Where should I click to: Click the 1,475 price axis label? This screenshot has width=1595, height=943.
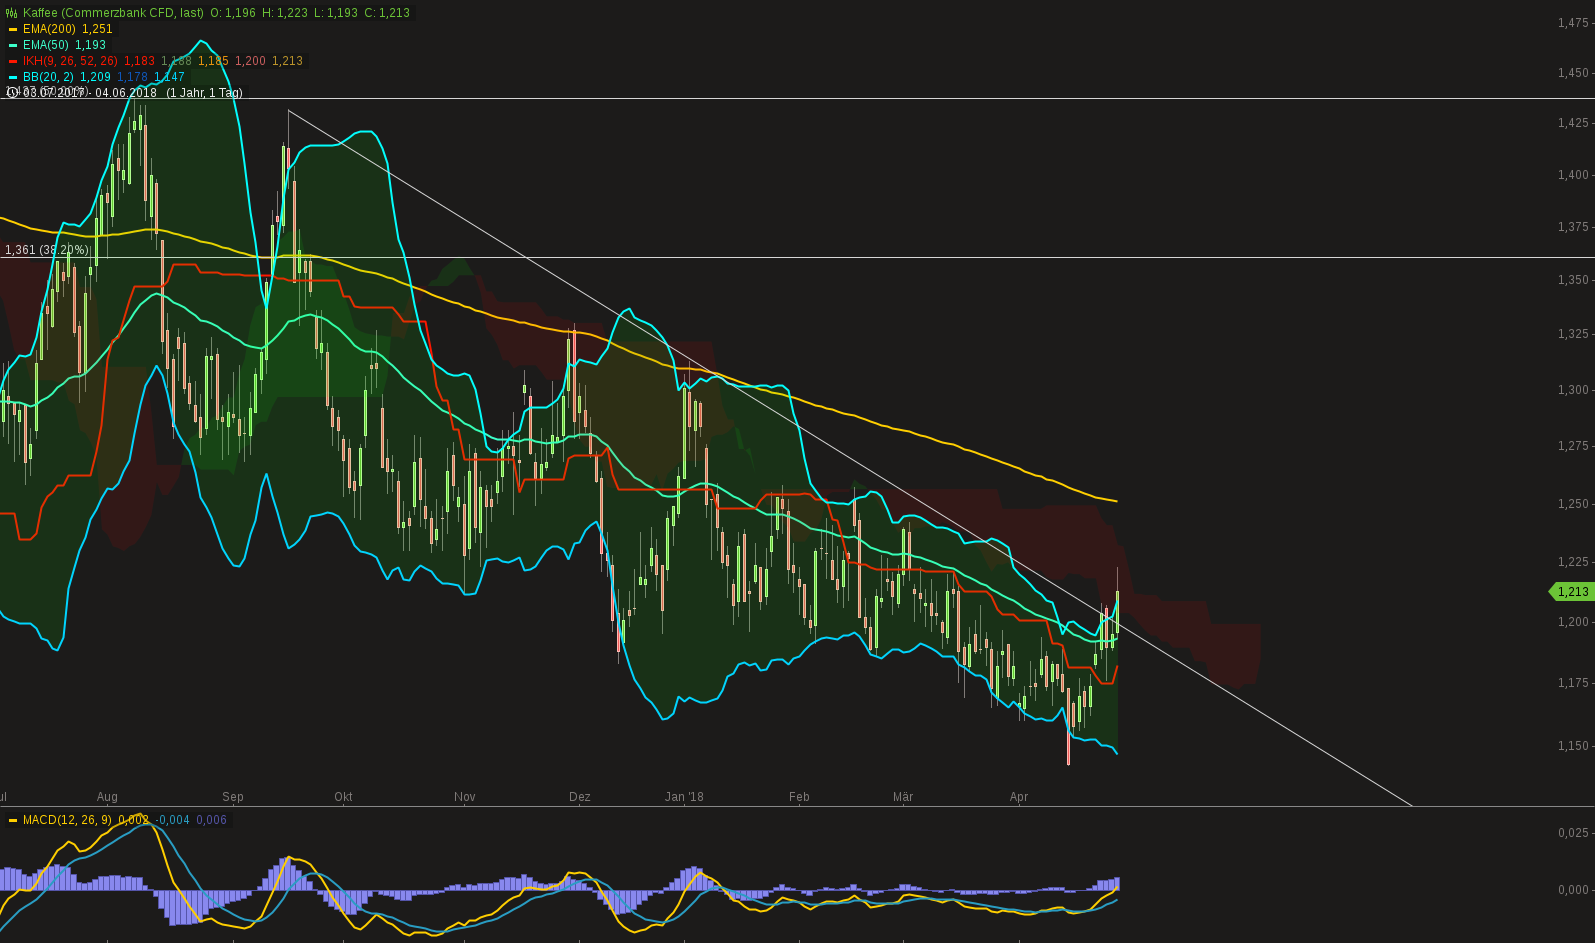point(1573,23)
